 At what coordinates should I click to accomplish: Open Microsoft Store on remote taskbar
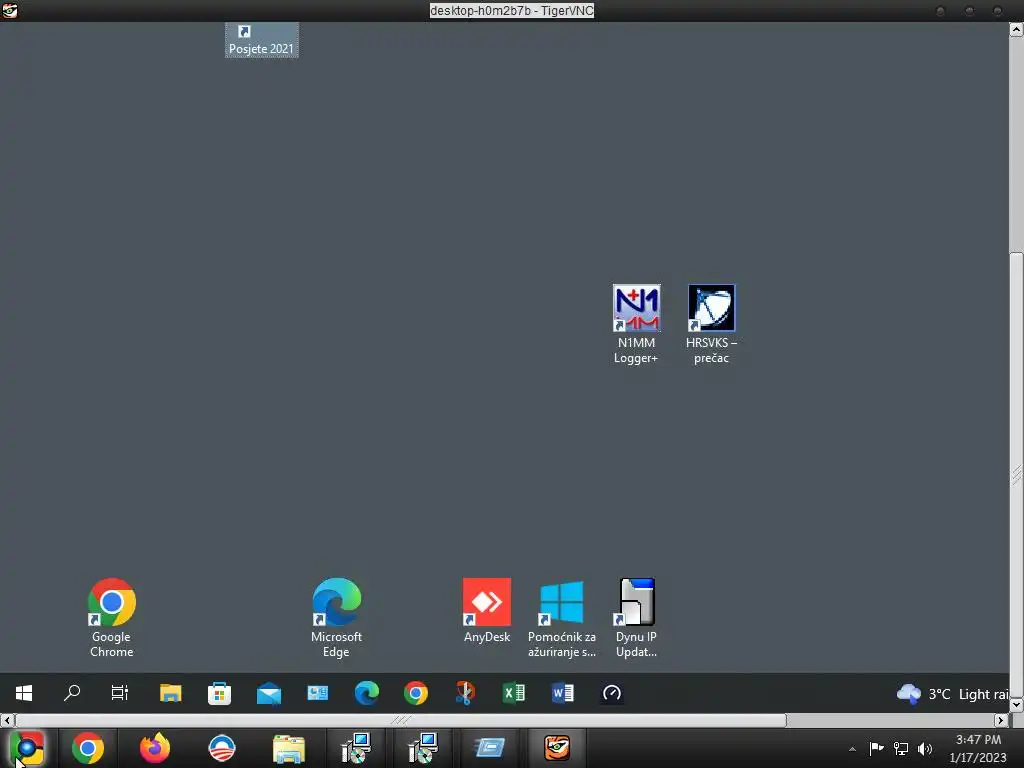pos(219,693)
